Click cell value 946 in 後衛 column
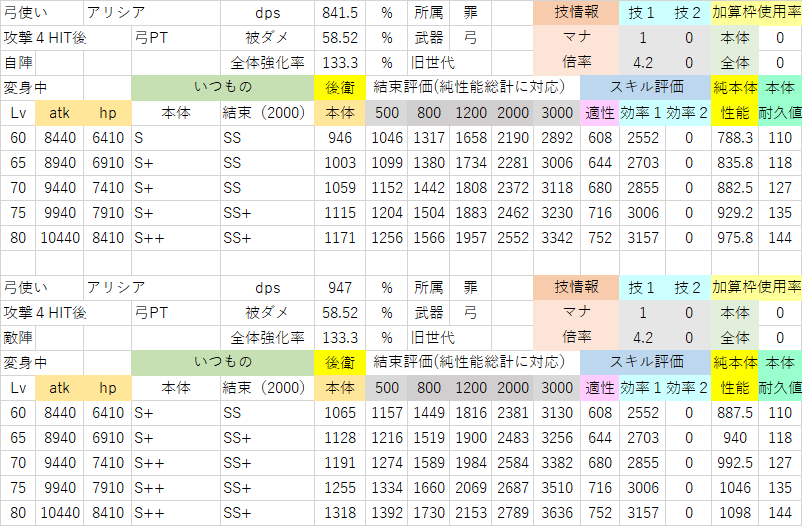This screenshot has width=802, height=526. [x=340, y=138]
